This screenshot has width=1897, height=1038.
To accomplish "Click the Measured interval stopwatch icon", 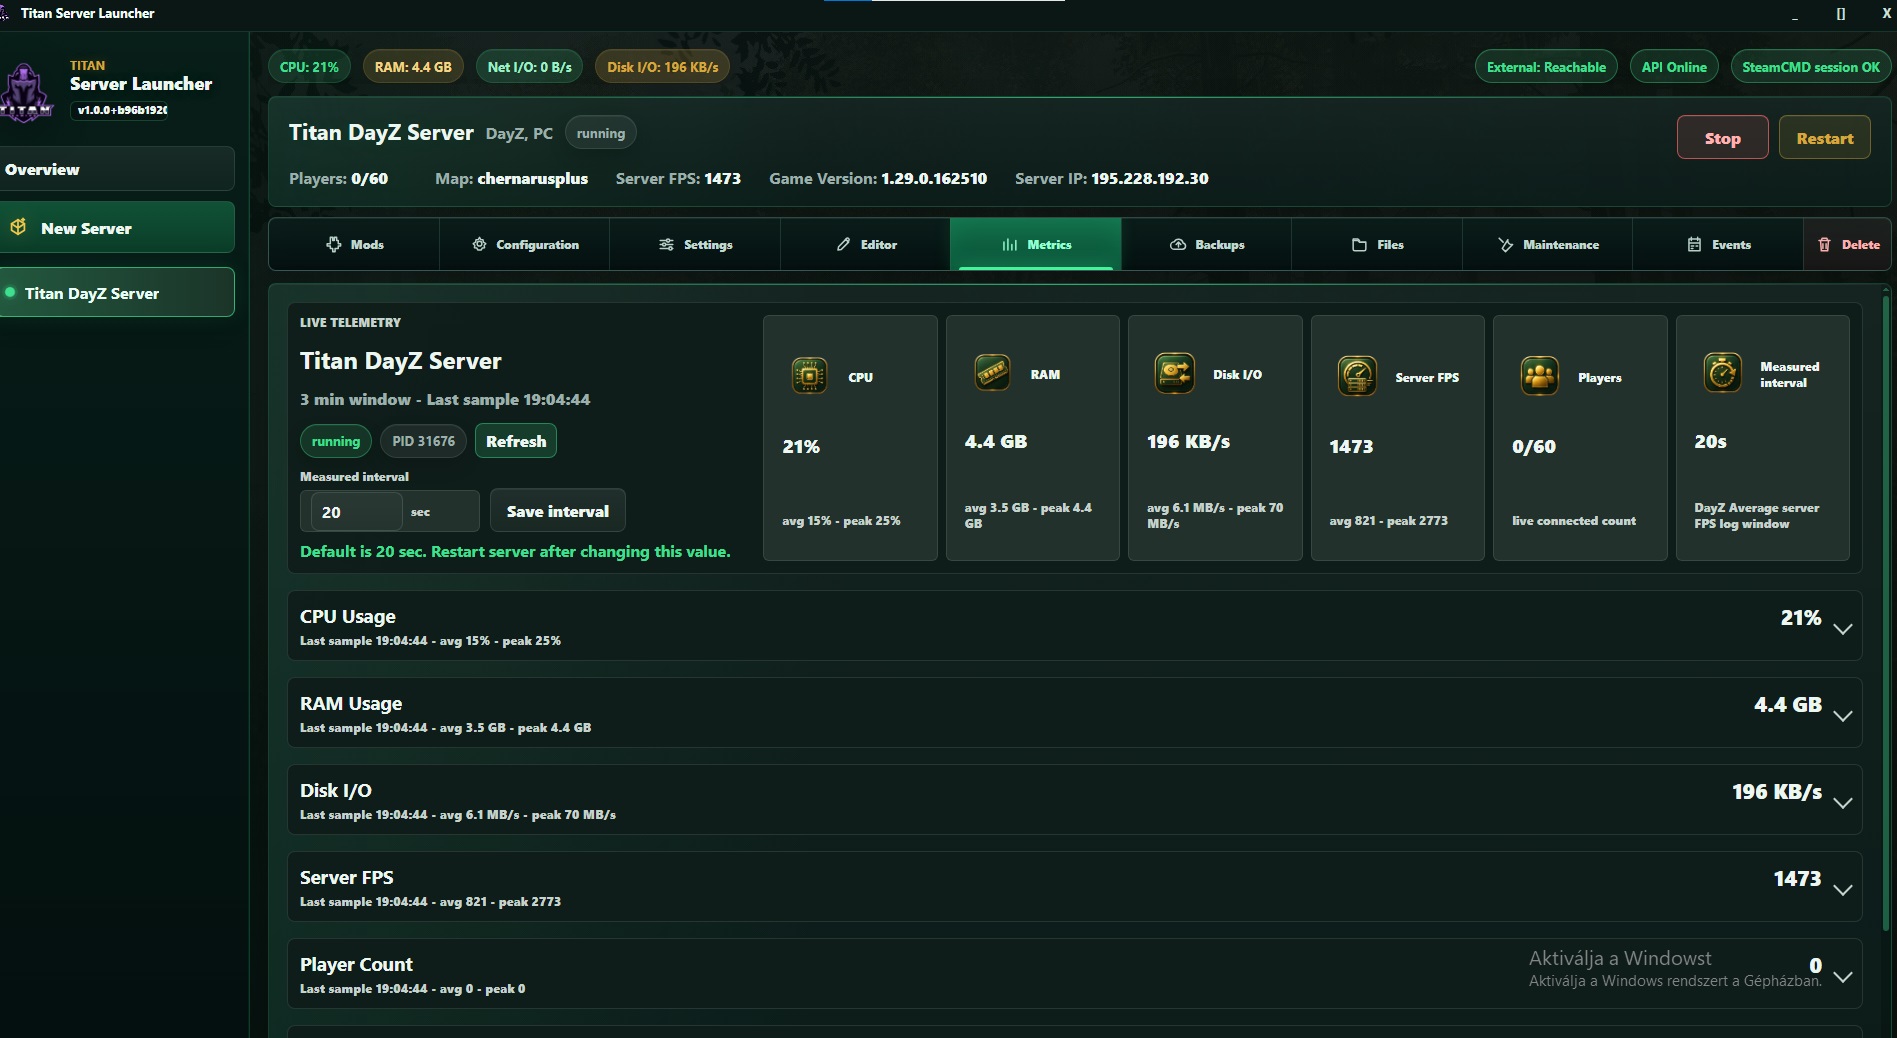I will click(1722, 373).
